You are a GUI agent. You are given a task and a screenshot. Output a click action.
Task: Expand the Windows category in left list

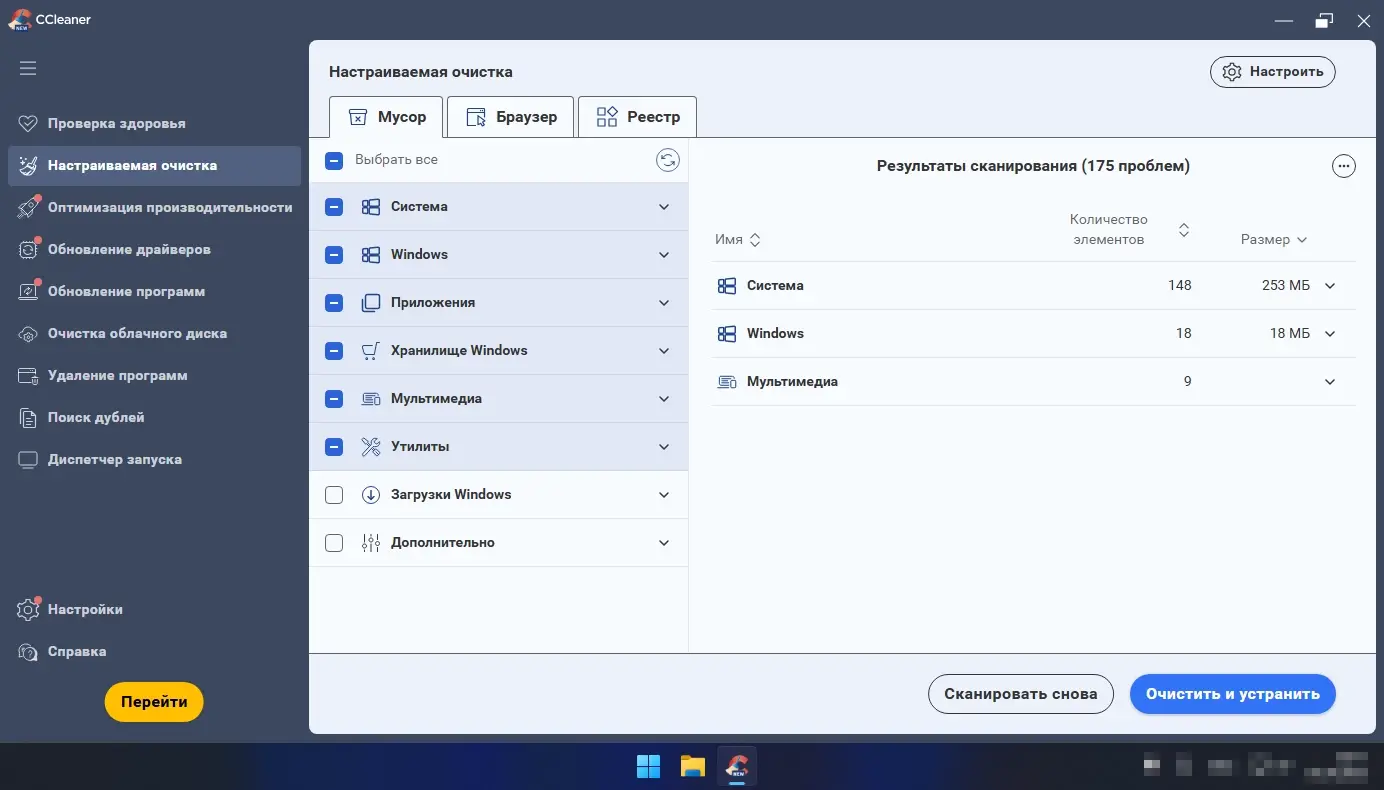click(664, 255)
